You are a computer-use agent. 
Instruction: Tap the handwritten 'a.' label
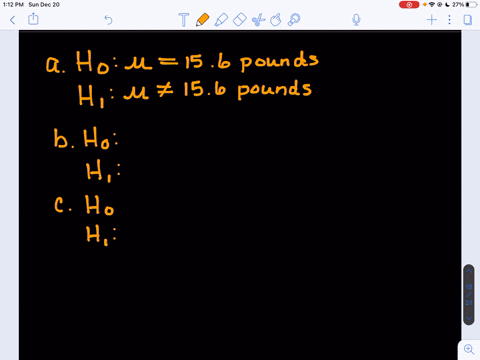[x=55, y=64]
